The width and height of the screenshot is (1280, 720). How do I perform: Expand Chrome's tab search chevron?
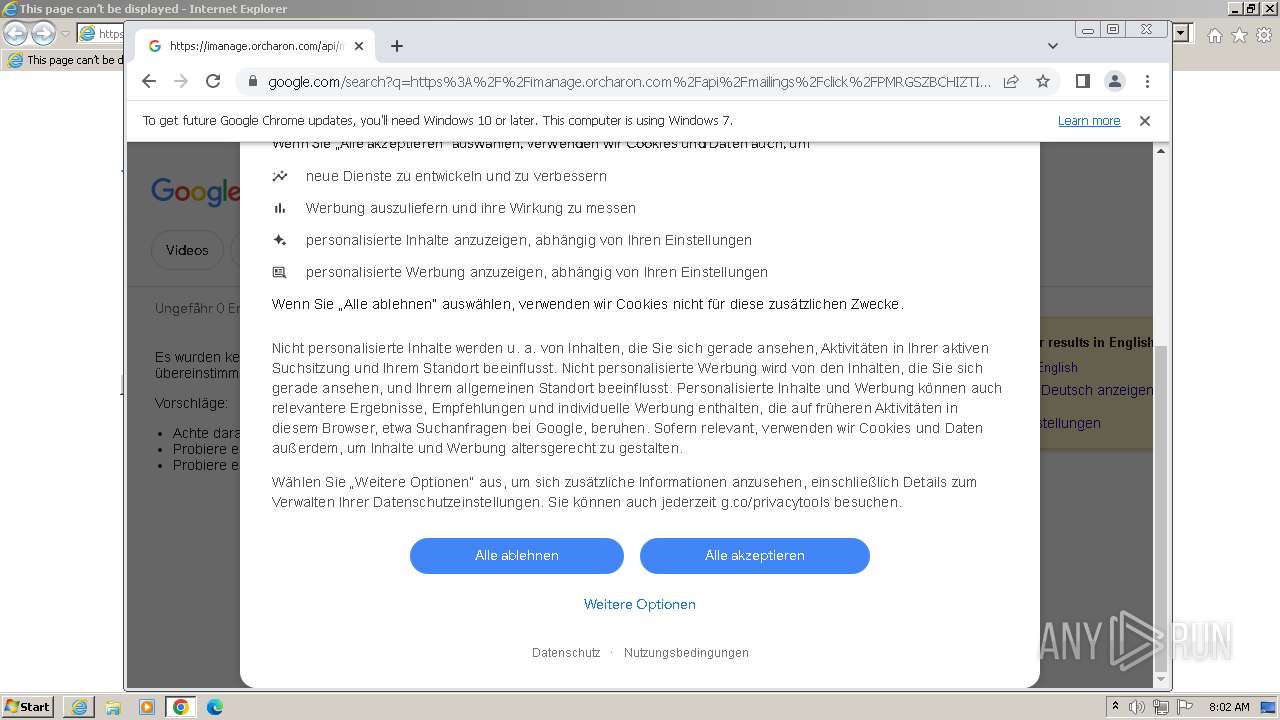coord(1052,46)
